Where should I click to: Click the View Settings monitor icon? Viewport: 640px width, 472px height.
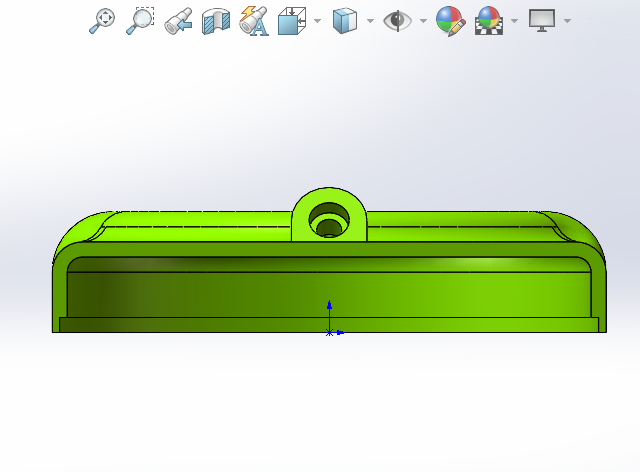tap(542, 21)
